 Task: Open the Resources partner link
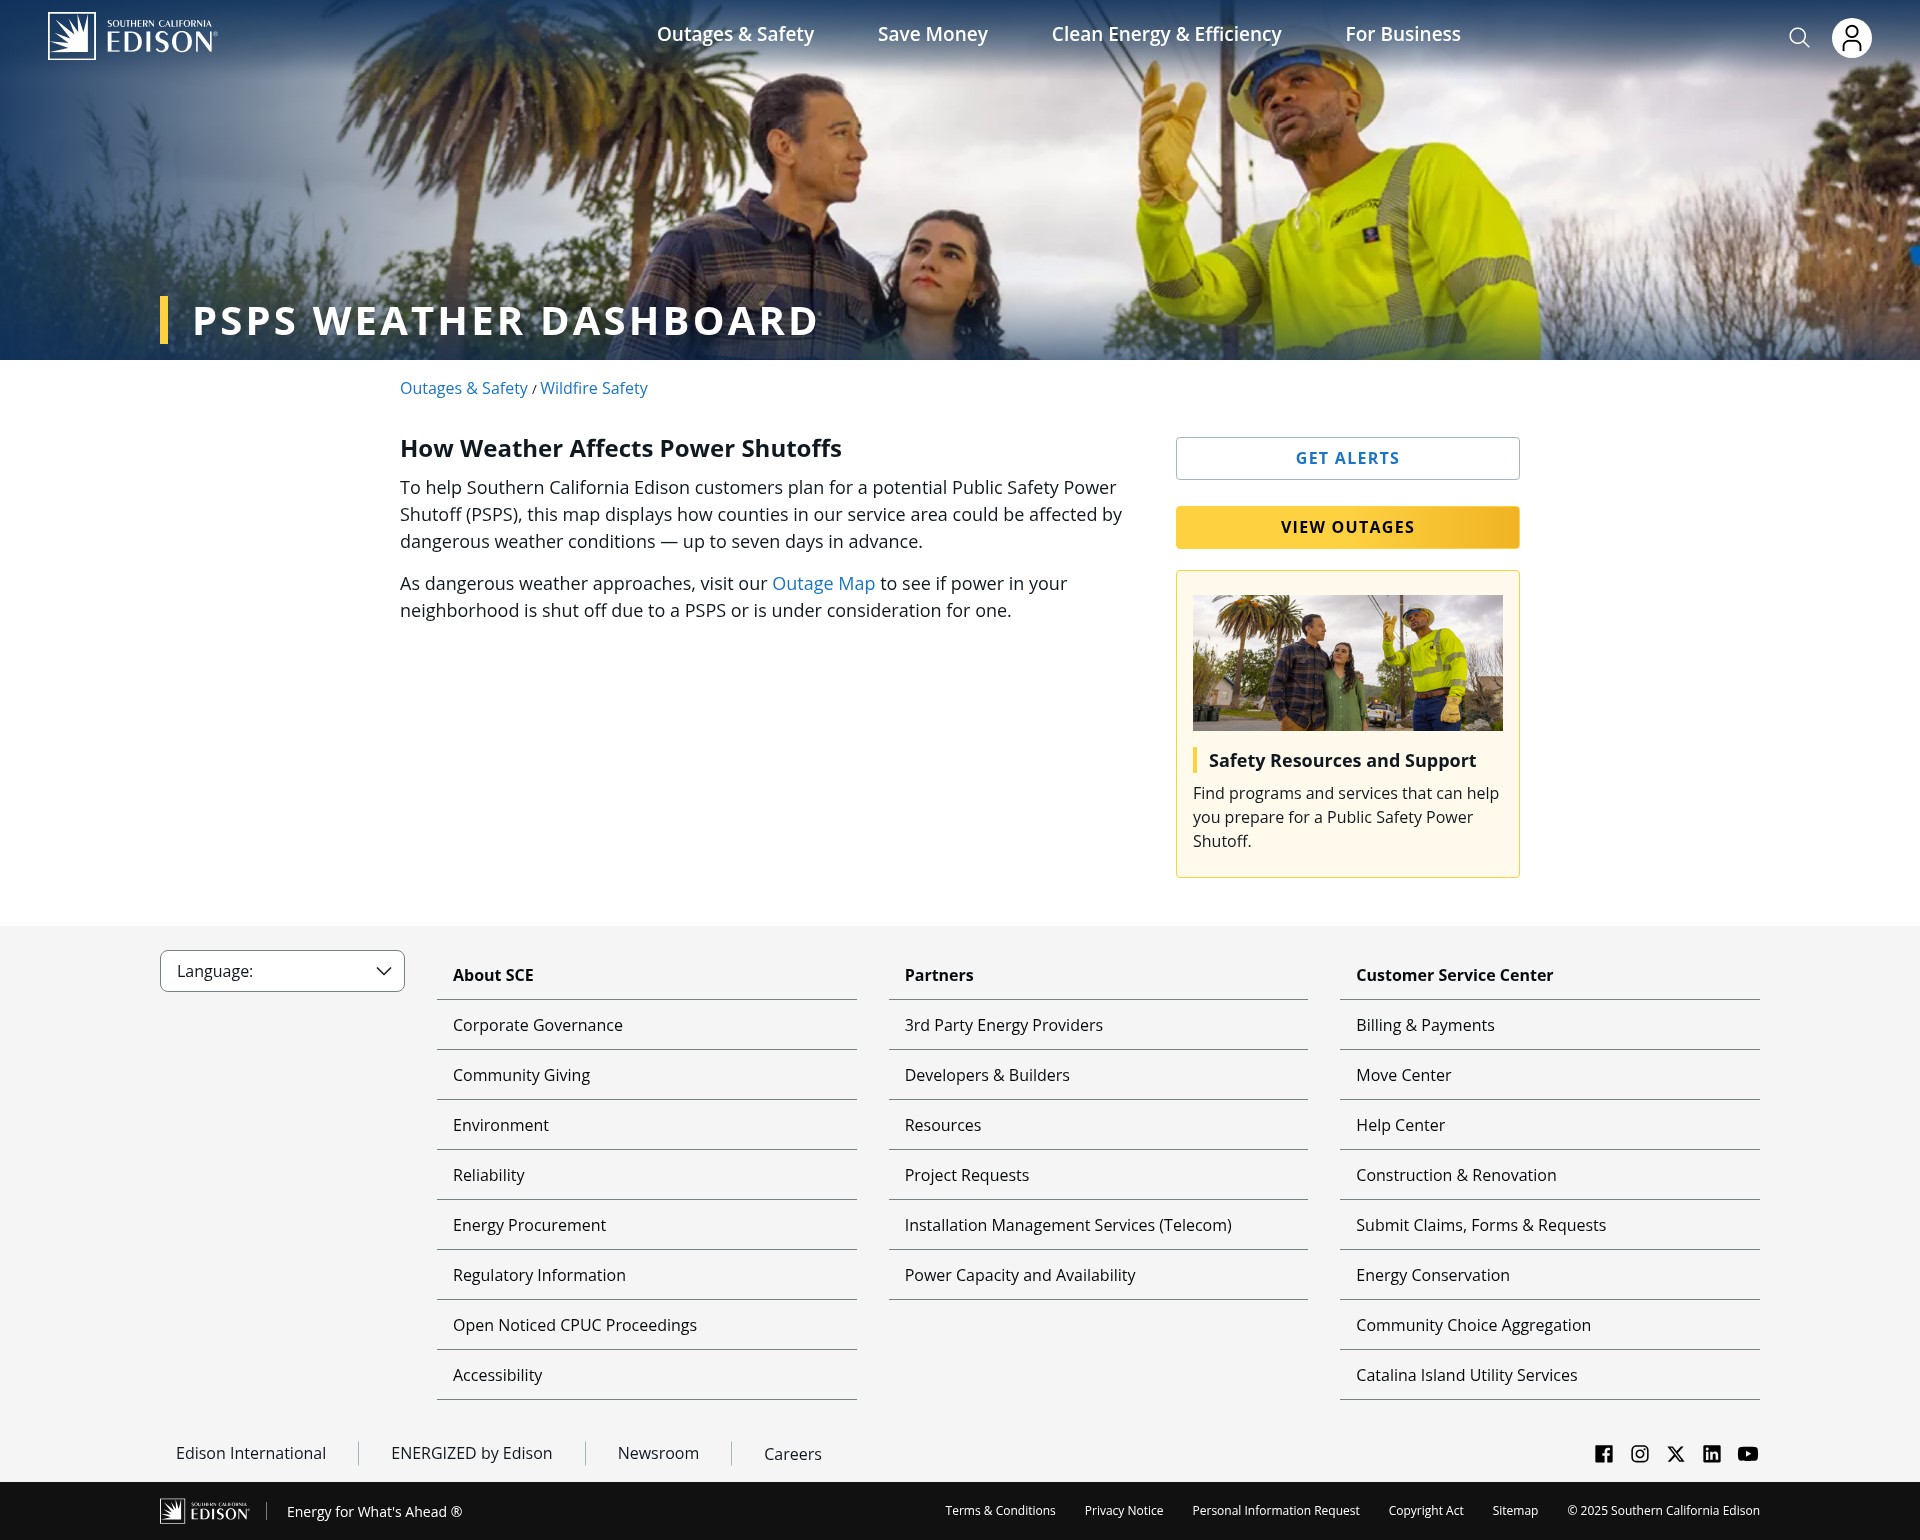pyautogui.click(x=942, y=1125)
